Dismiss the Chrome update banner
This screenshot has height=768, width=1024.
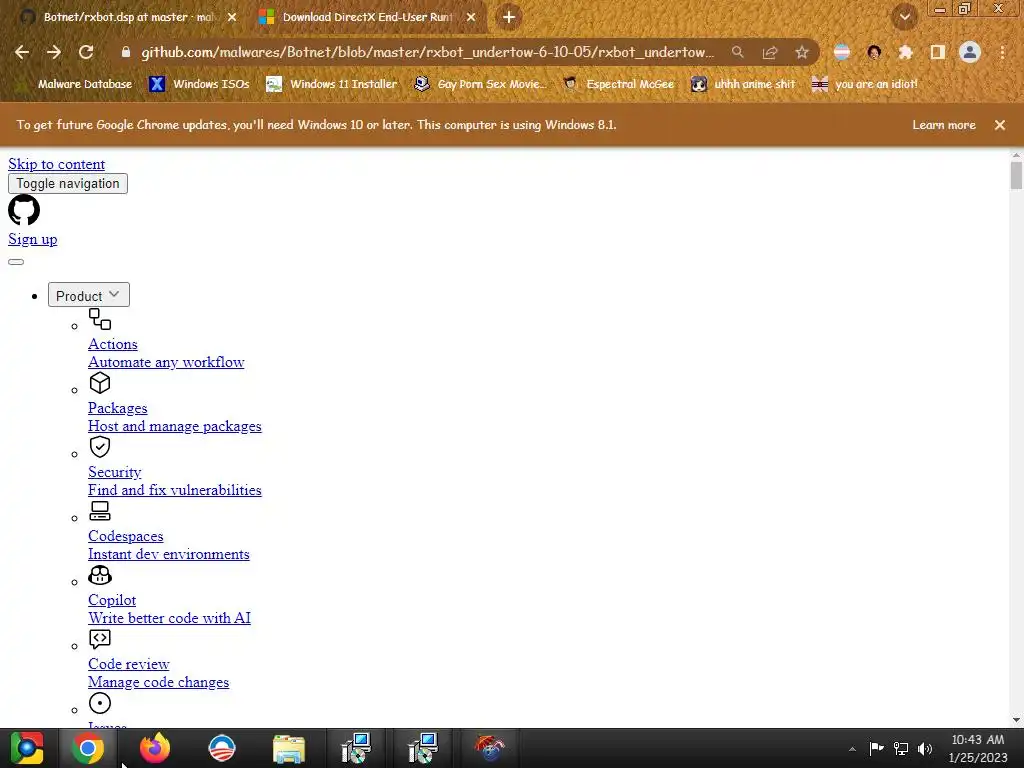pos(1000,125)
